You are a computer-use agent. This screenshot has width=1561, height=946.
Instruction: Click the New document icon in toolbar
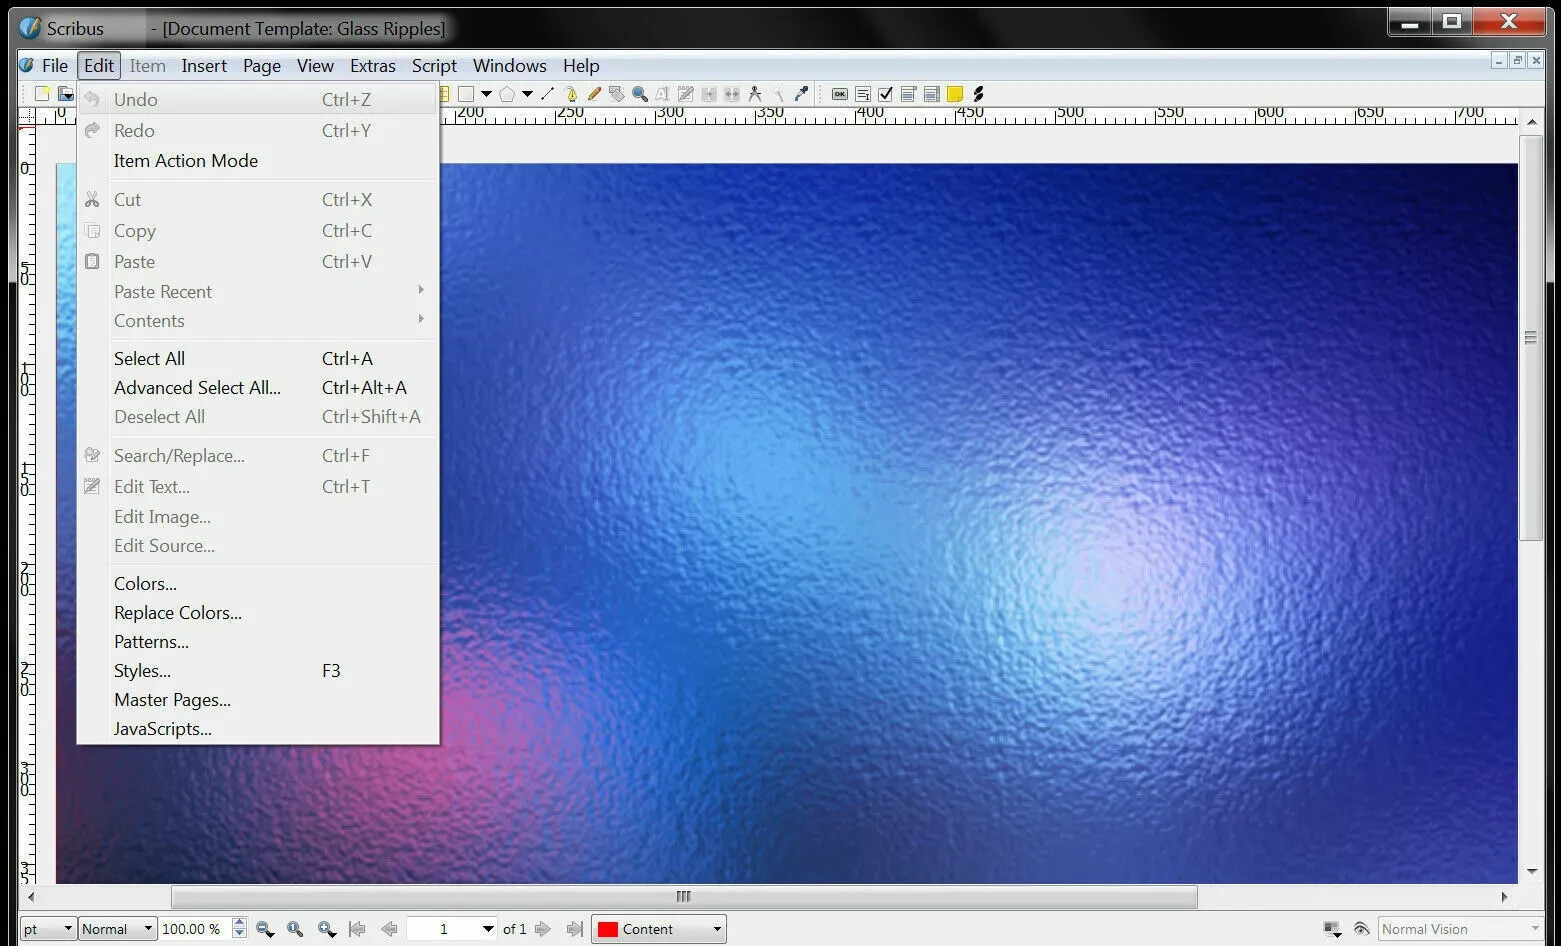[42, 94]
